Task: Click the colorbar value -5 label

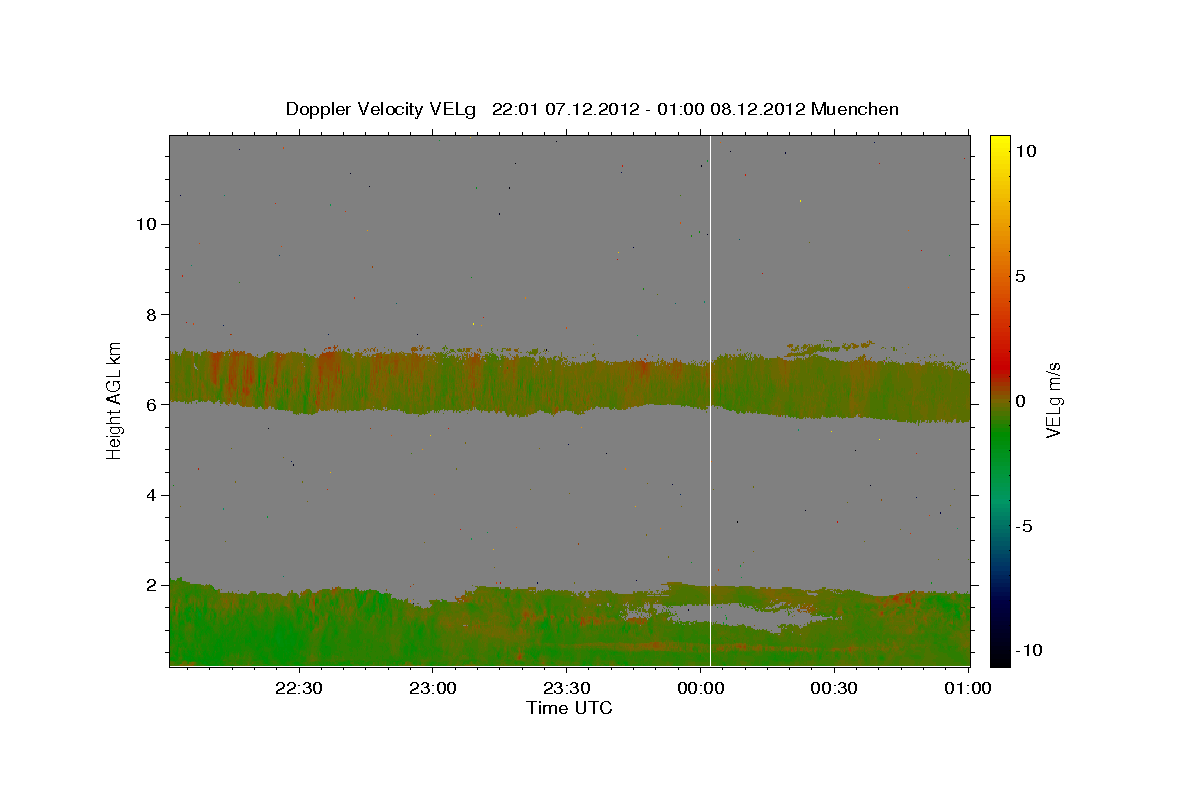Action: pyautogui.click(x=1024, y=527)
